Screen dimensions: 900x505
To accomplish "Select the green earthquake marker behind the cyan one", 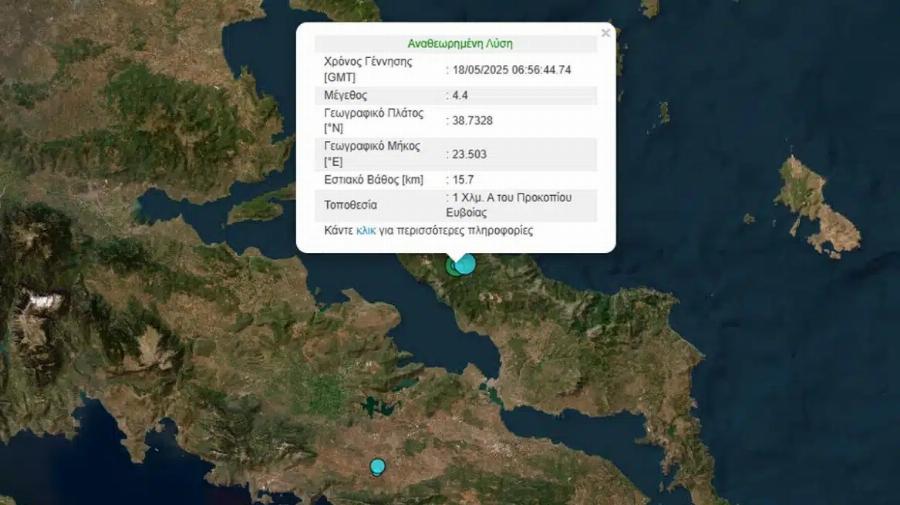I will (x=452, y=267).
